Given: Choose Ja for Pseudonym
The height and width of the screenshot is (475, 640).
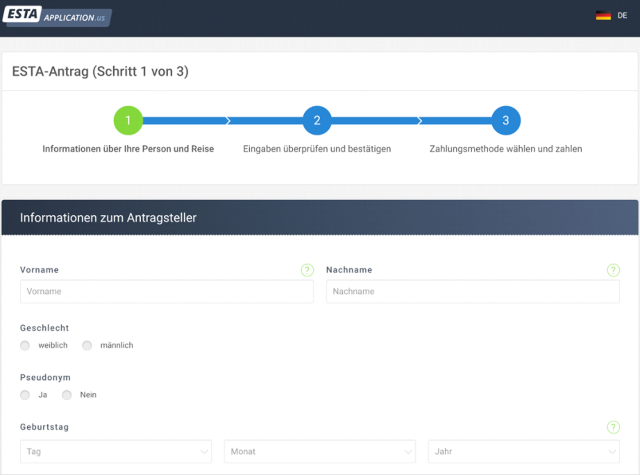Looking at the screenshot, I should 25,395.
